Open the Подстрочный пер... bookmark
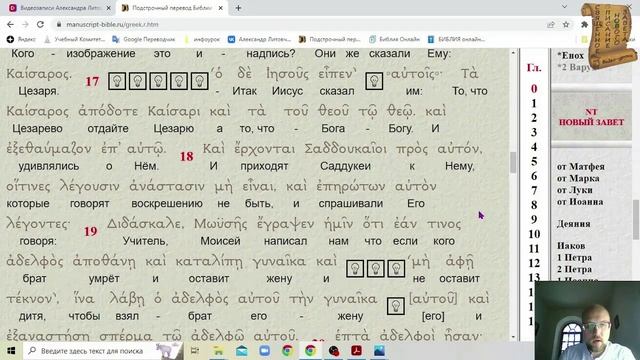The width and height of the screenshot is (640, 360). point(330,39)
